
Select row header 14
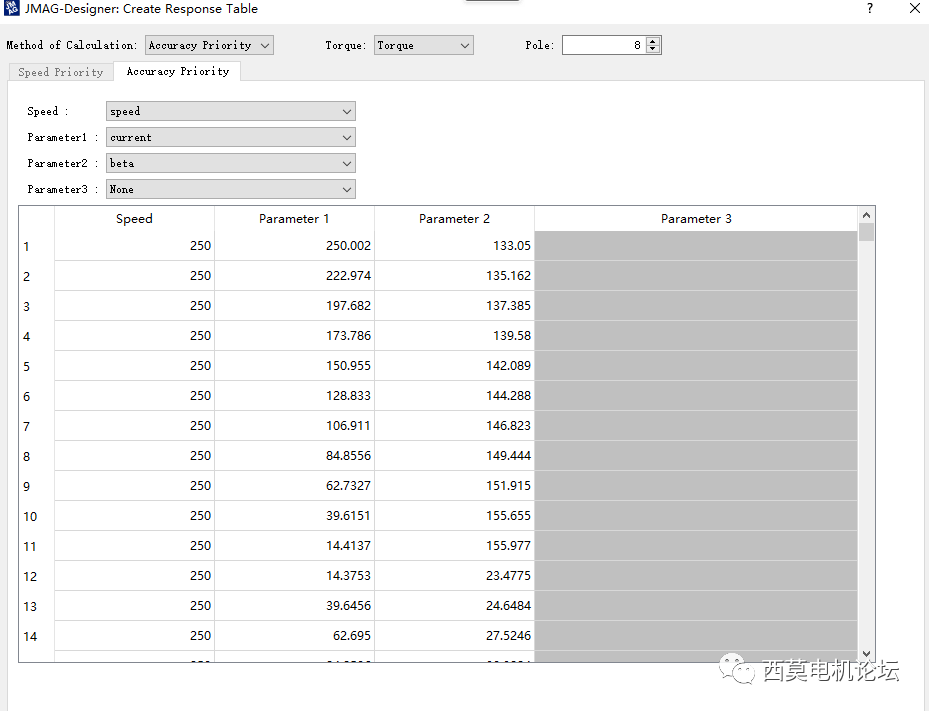click(37, 636)
